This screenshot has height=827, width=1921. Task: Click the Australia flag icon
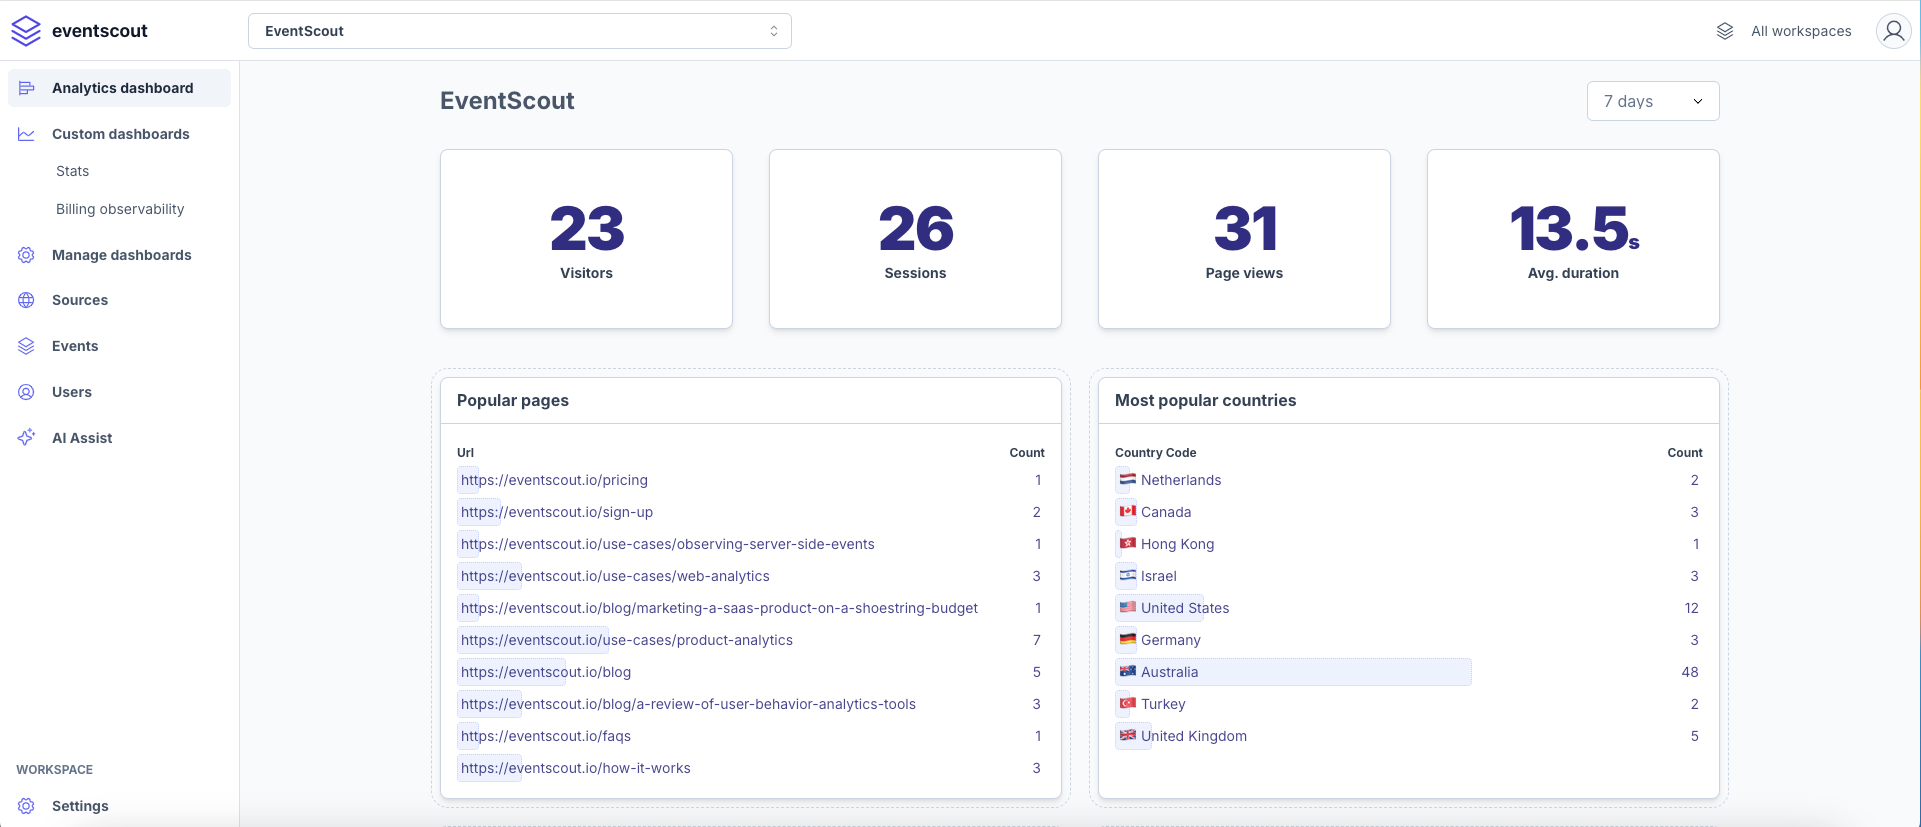[1128, 671]
